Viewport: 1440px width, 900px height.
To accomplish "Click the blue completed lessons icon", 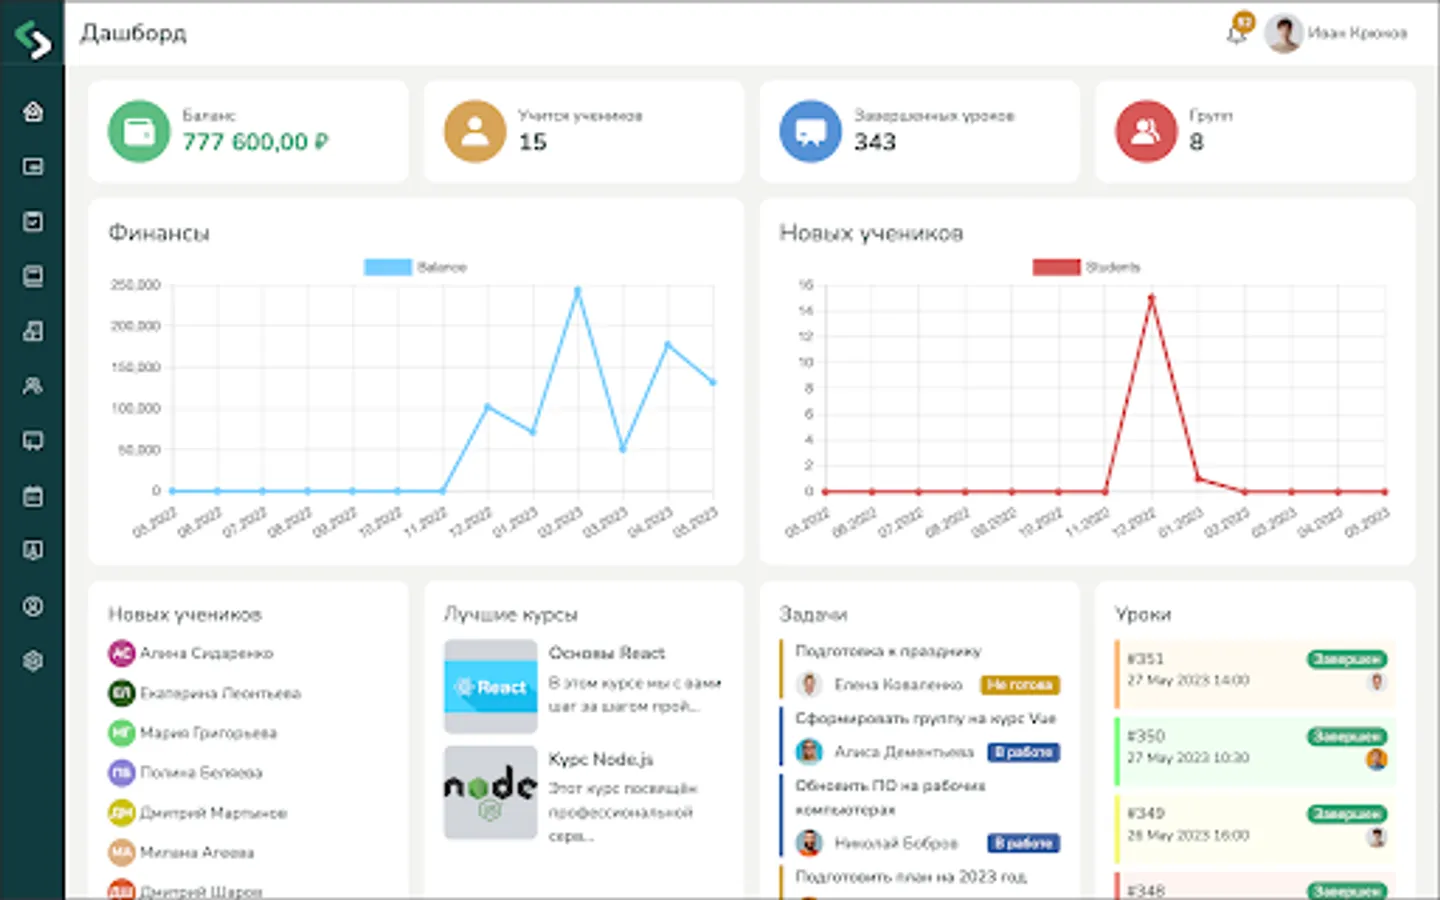I will [810, 131].
